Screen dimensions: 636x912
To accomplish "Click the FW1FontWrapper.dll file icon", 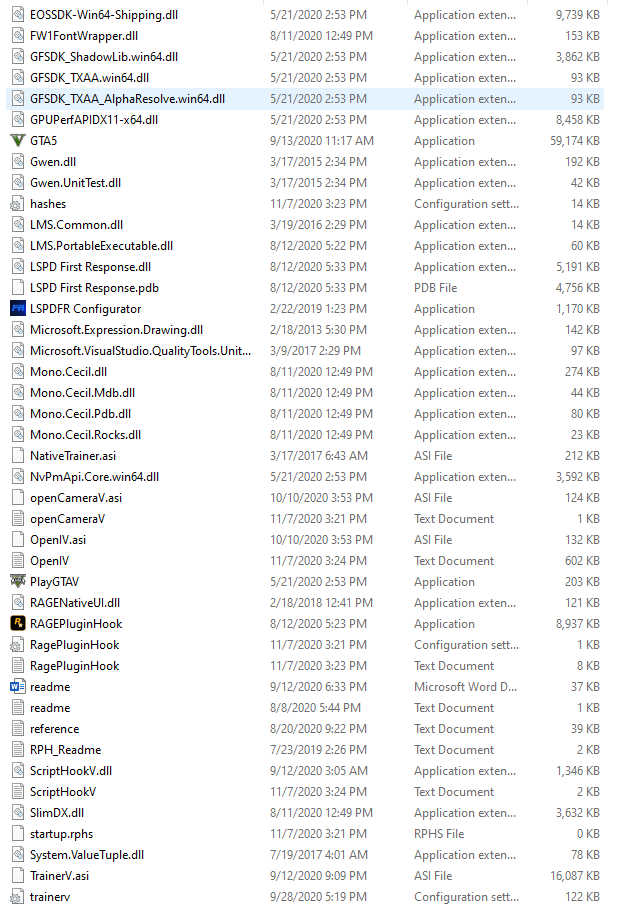I will click(18, 35).
